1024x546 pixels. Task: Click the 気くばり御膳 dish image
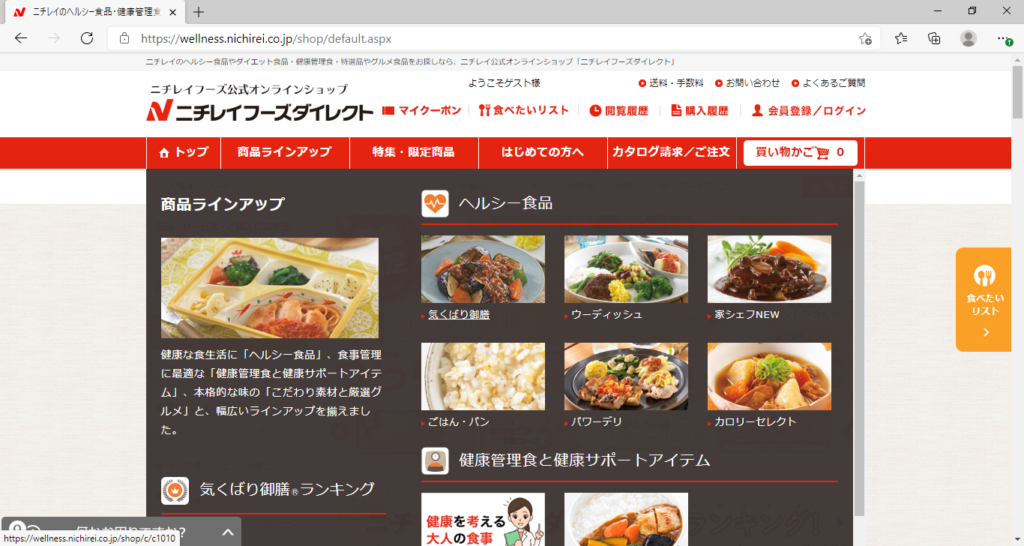(483, 269)
